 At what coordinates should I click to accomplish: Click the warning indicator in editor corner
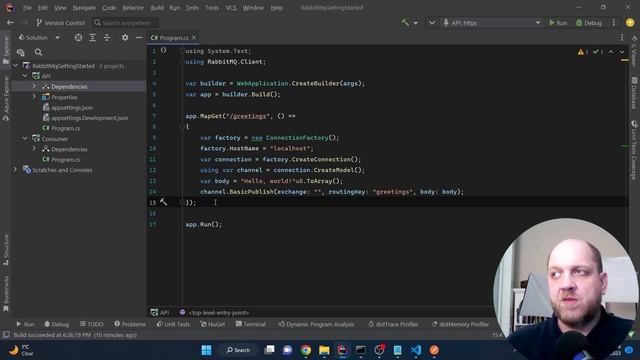583,52
